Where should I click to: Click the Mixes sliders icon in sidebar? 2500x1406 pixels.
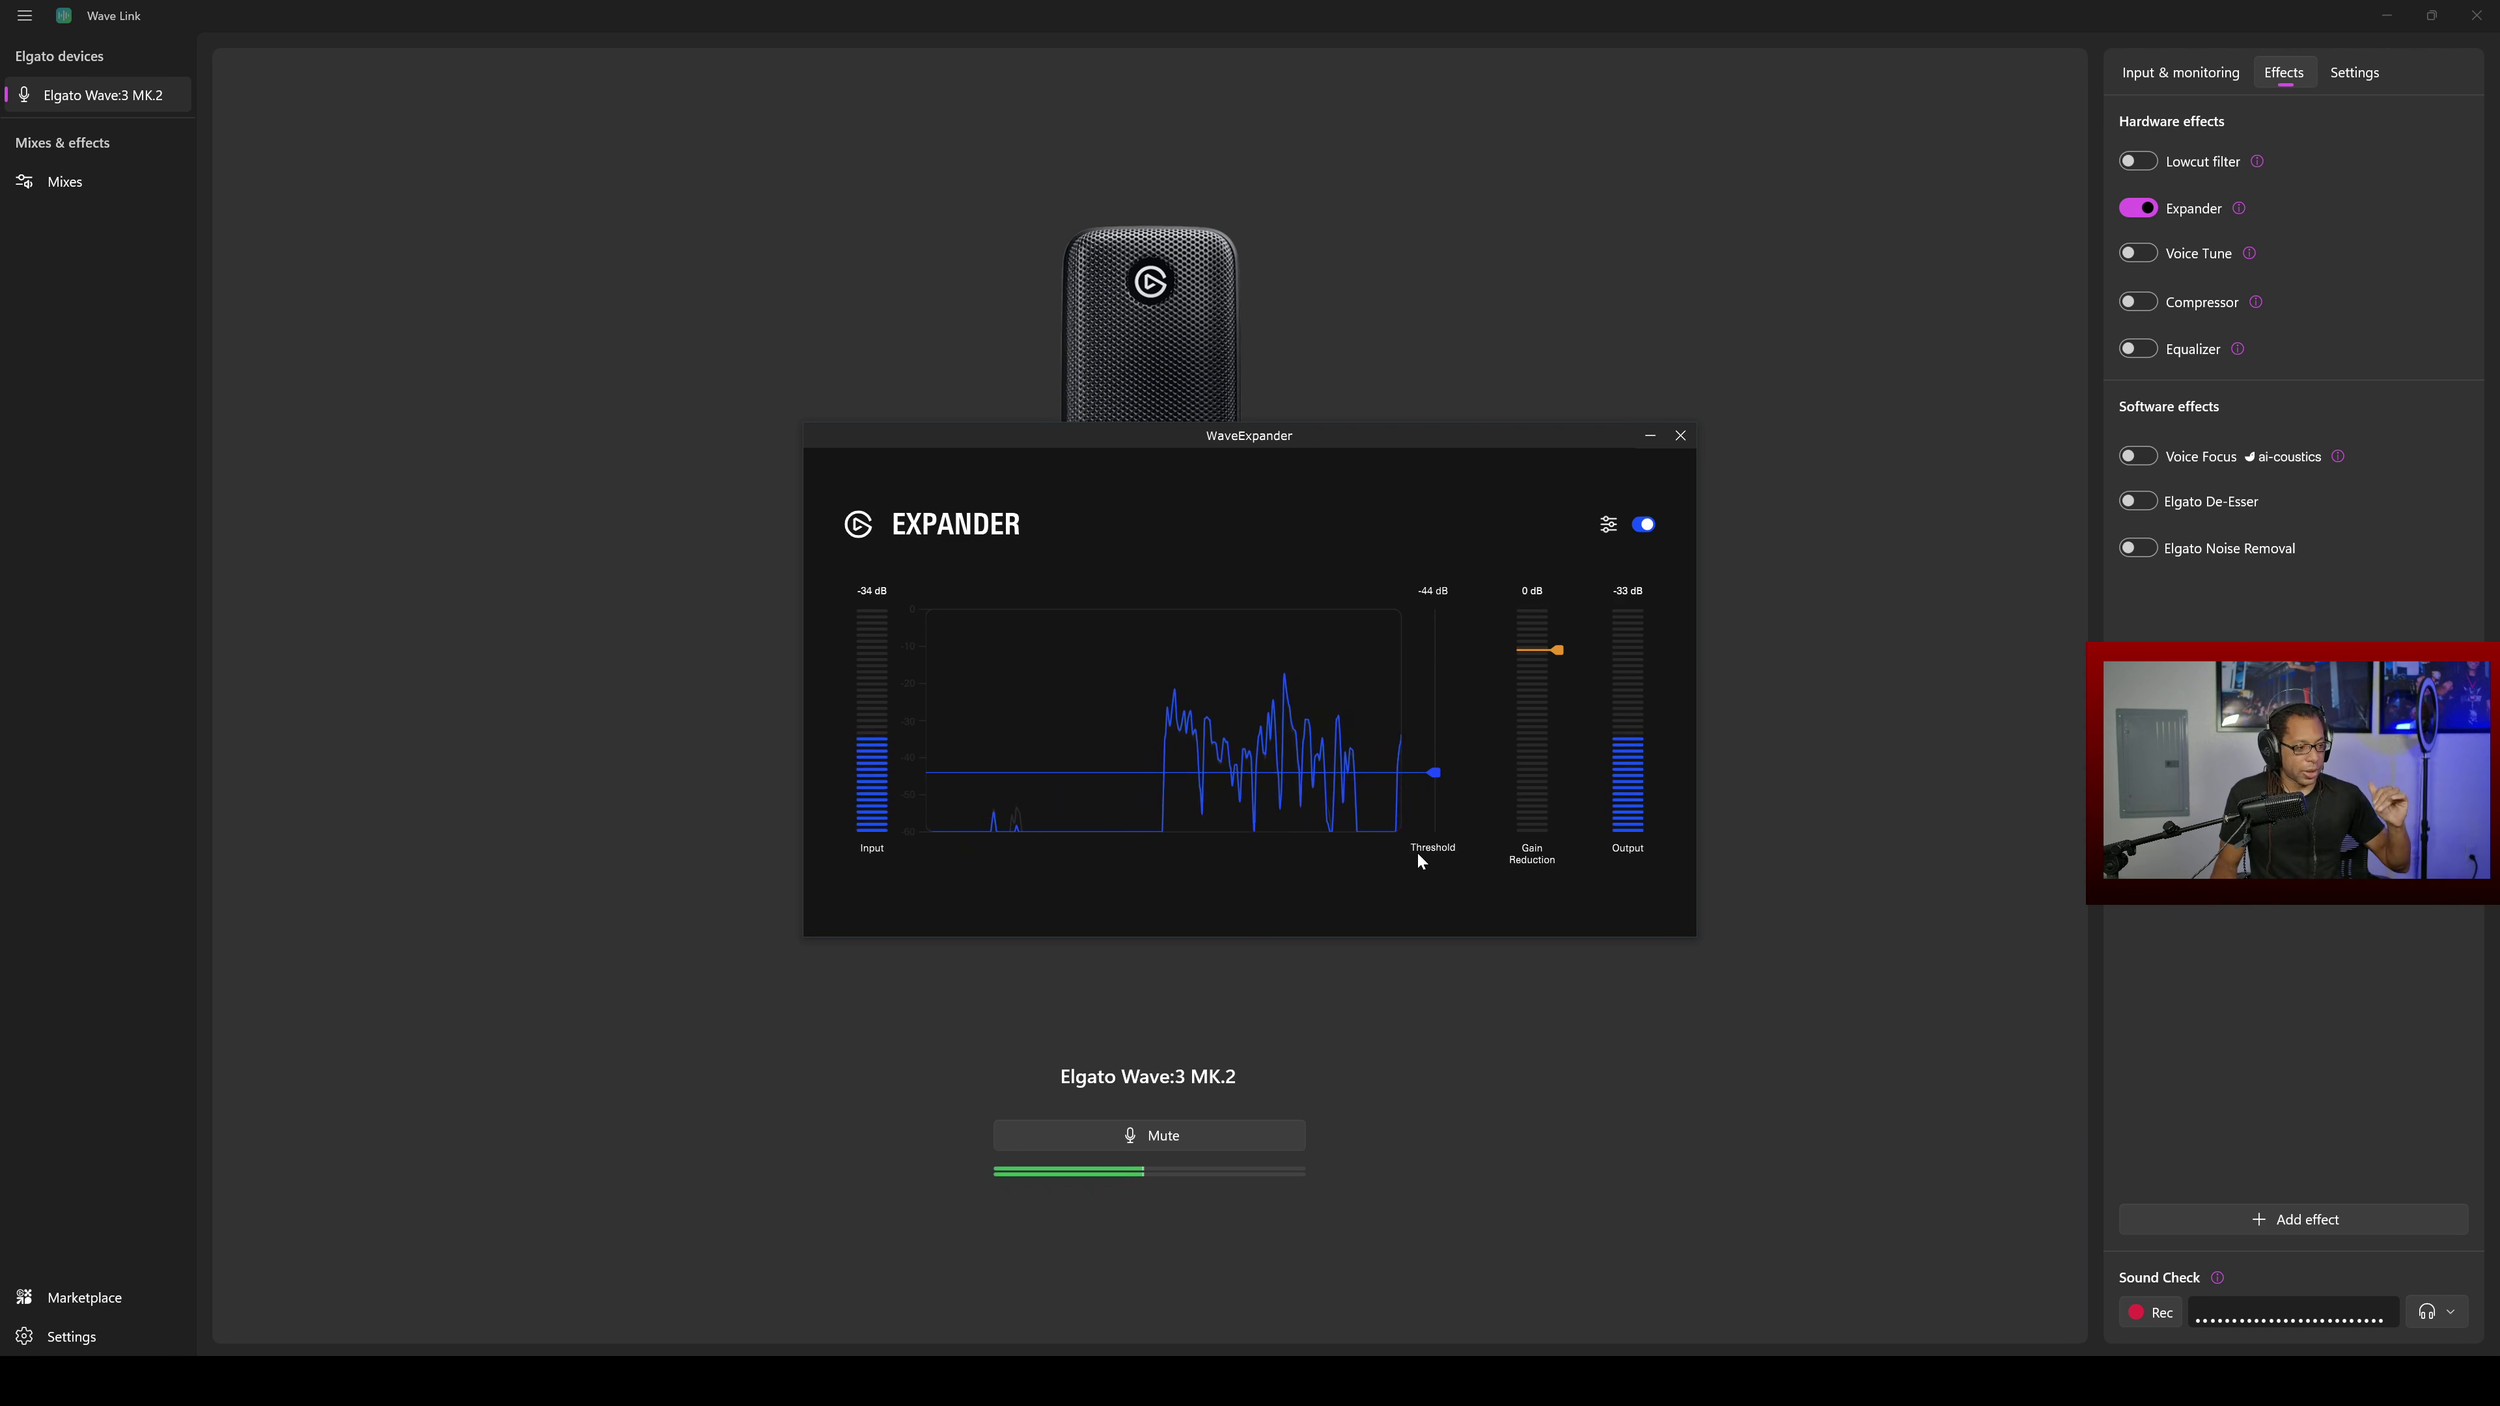(25, 181)
